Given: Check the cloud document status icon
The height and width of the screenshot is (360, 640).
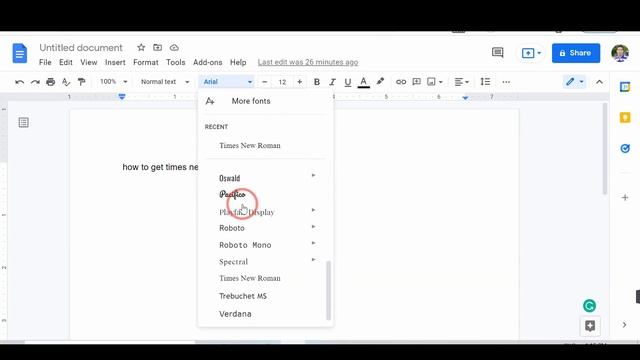Looking at the screenshot, I should [174, 47].
